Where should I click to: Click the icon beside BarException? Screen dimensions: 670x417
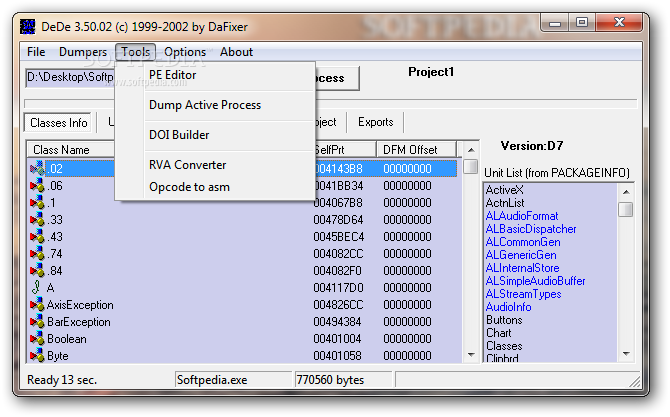point(37,321)
